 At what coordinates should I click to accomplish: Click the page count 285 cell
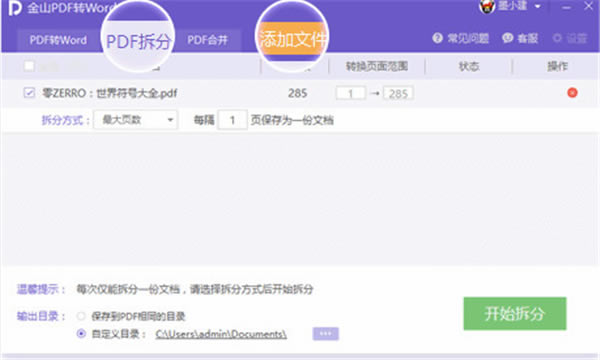click(x=297, y=93)
